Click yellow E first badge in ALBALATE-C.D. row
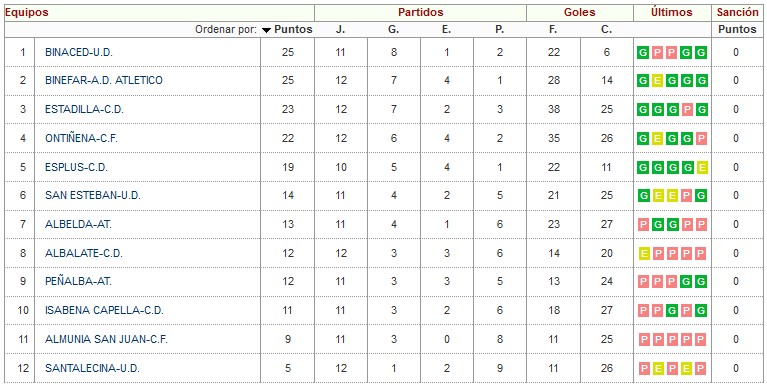Image resolution: width=767 pixels, height=390 pixels. pos(644,253)
